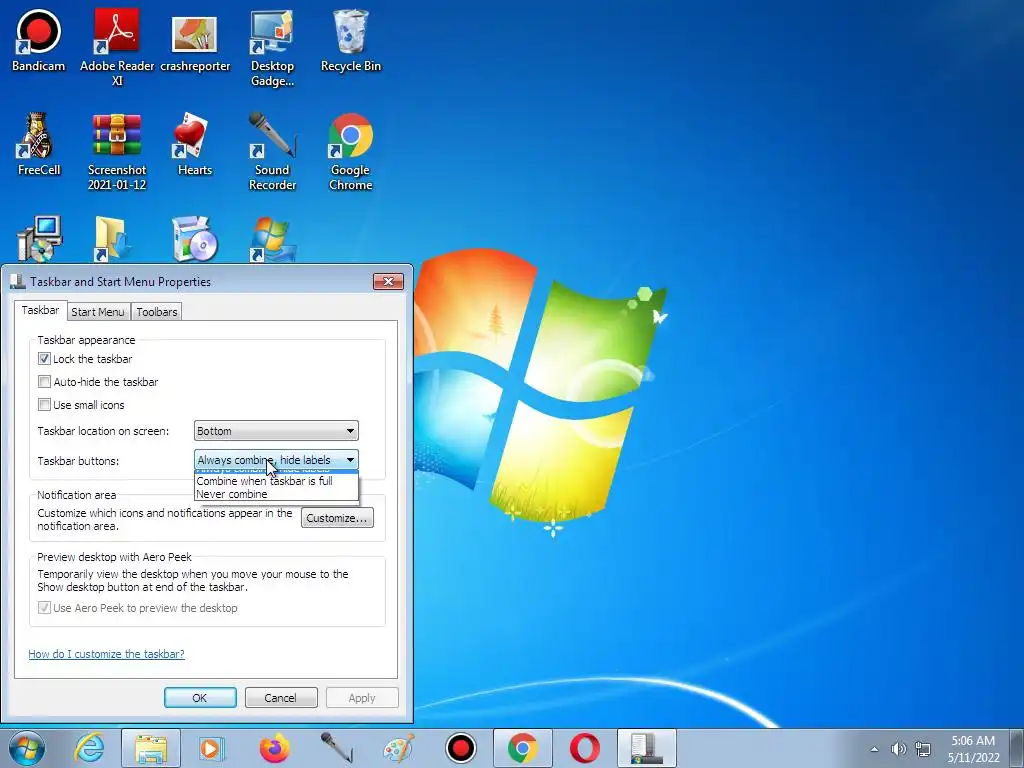Click the Taskbar Properties taskbar button
Viewport: 1024px width, 768px height.
pyautogui.click(x=647, y=748)
